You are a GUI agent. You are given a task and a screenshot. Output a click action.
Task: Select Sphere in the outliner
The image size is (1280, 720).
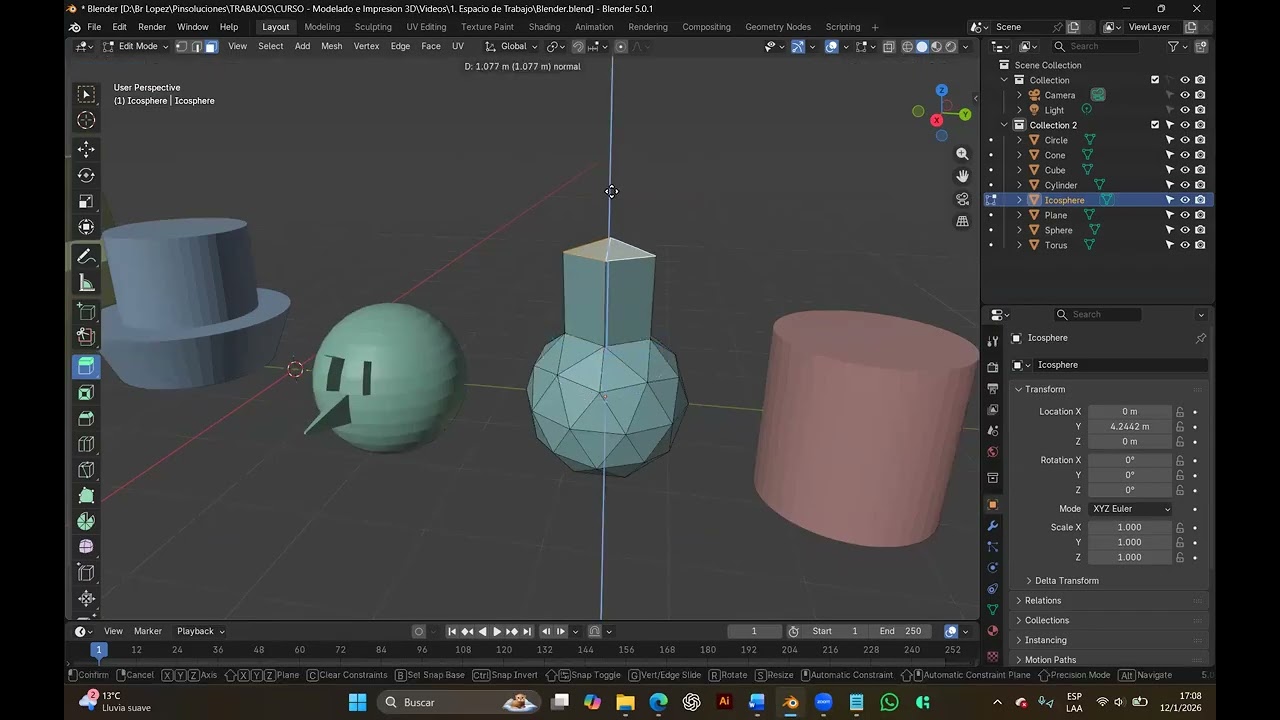(x=1058, y=230)
